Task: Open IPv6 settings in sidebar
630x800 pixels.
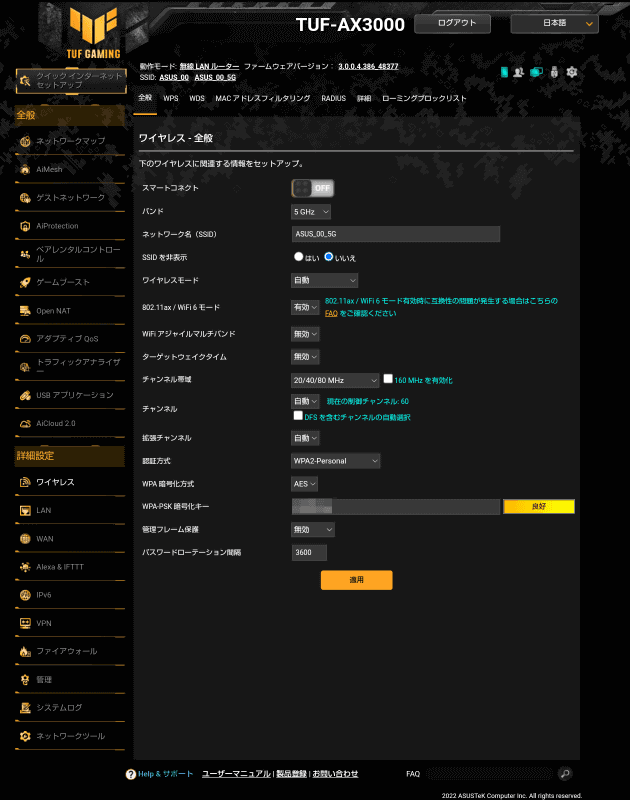Action: tap(70, 595)
